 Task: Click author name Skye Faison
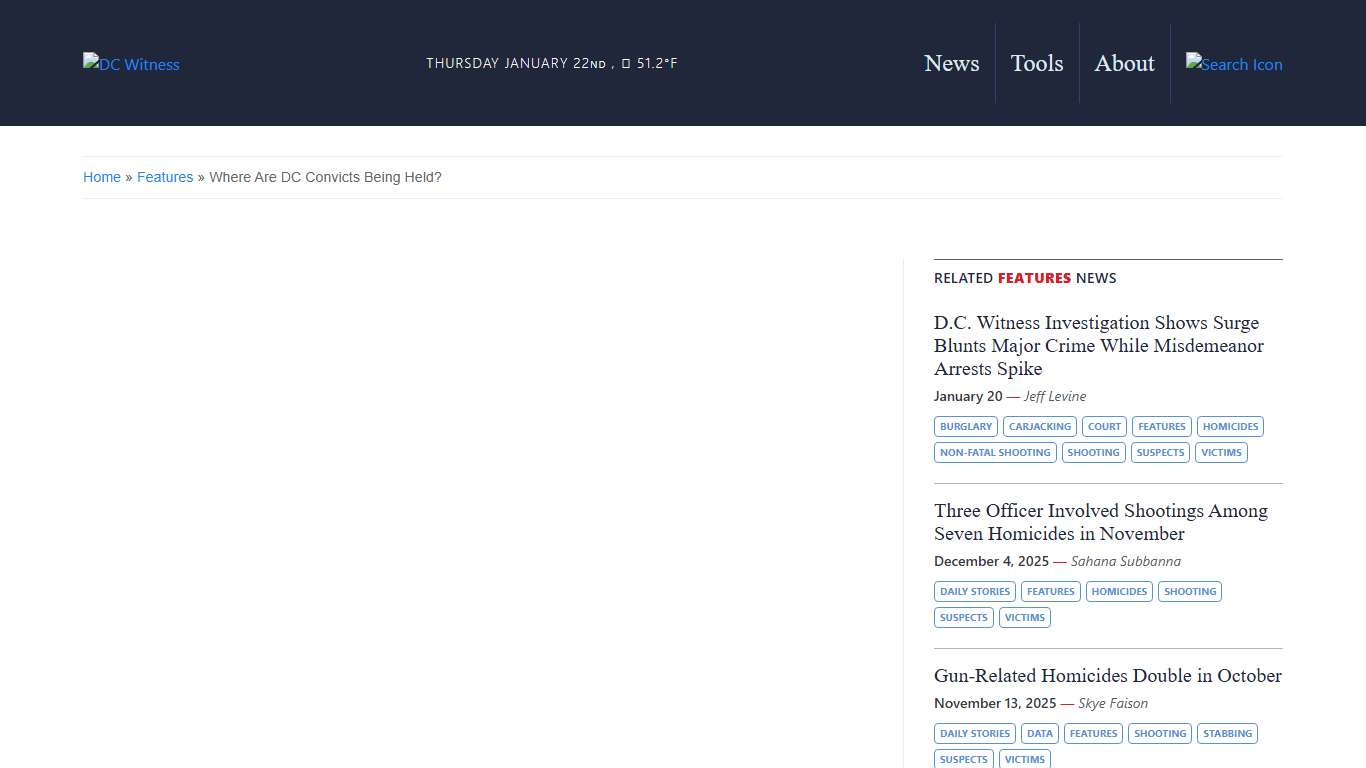(1113, 703)
